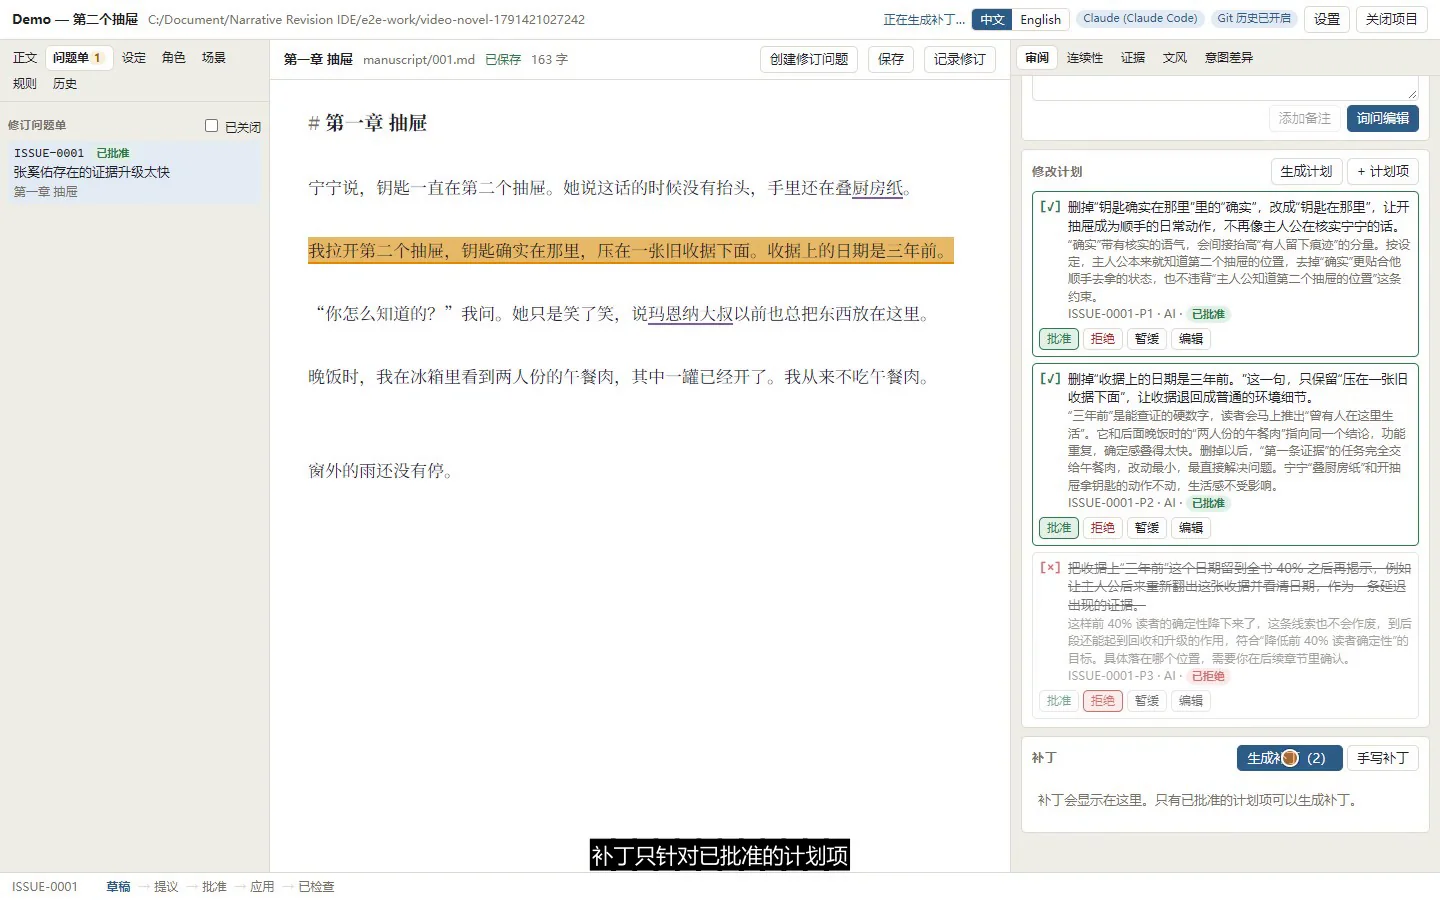This screenshot has height=900, width=1440.
Task: Click the 保存 button
Action: pyautogui.click(x=891, y=59)
